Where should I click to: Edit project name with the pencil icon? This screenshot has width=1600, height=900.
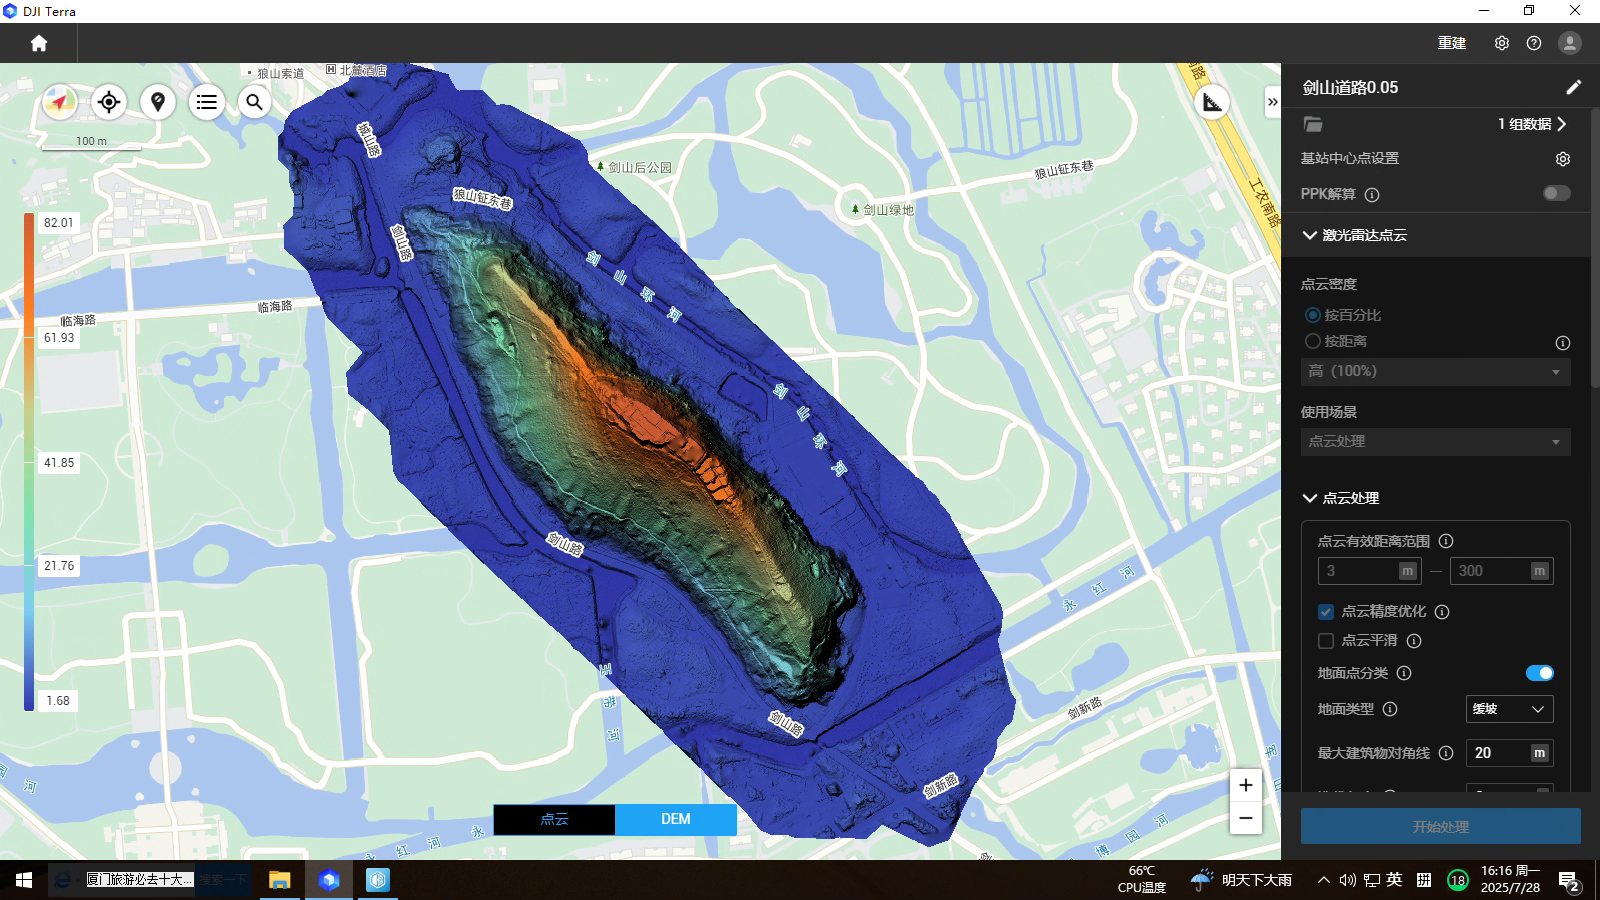coord(1573,87)
